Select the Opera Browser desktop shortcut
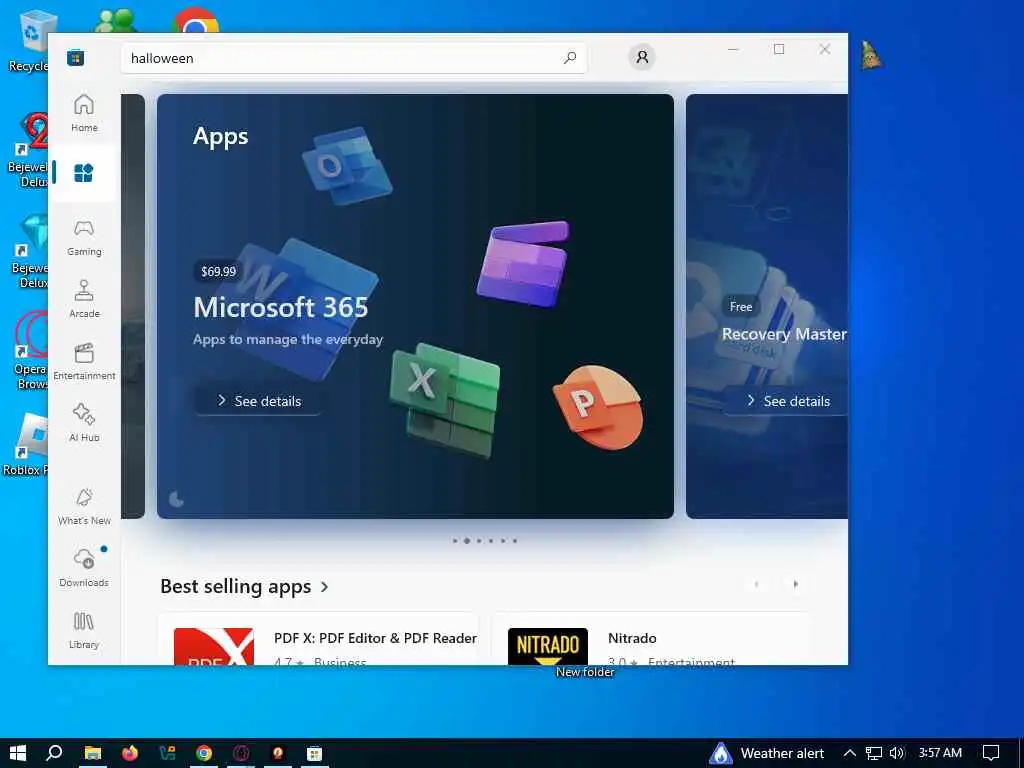 (29, 351)
